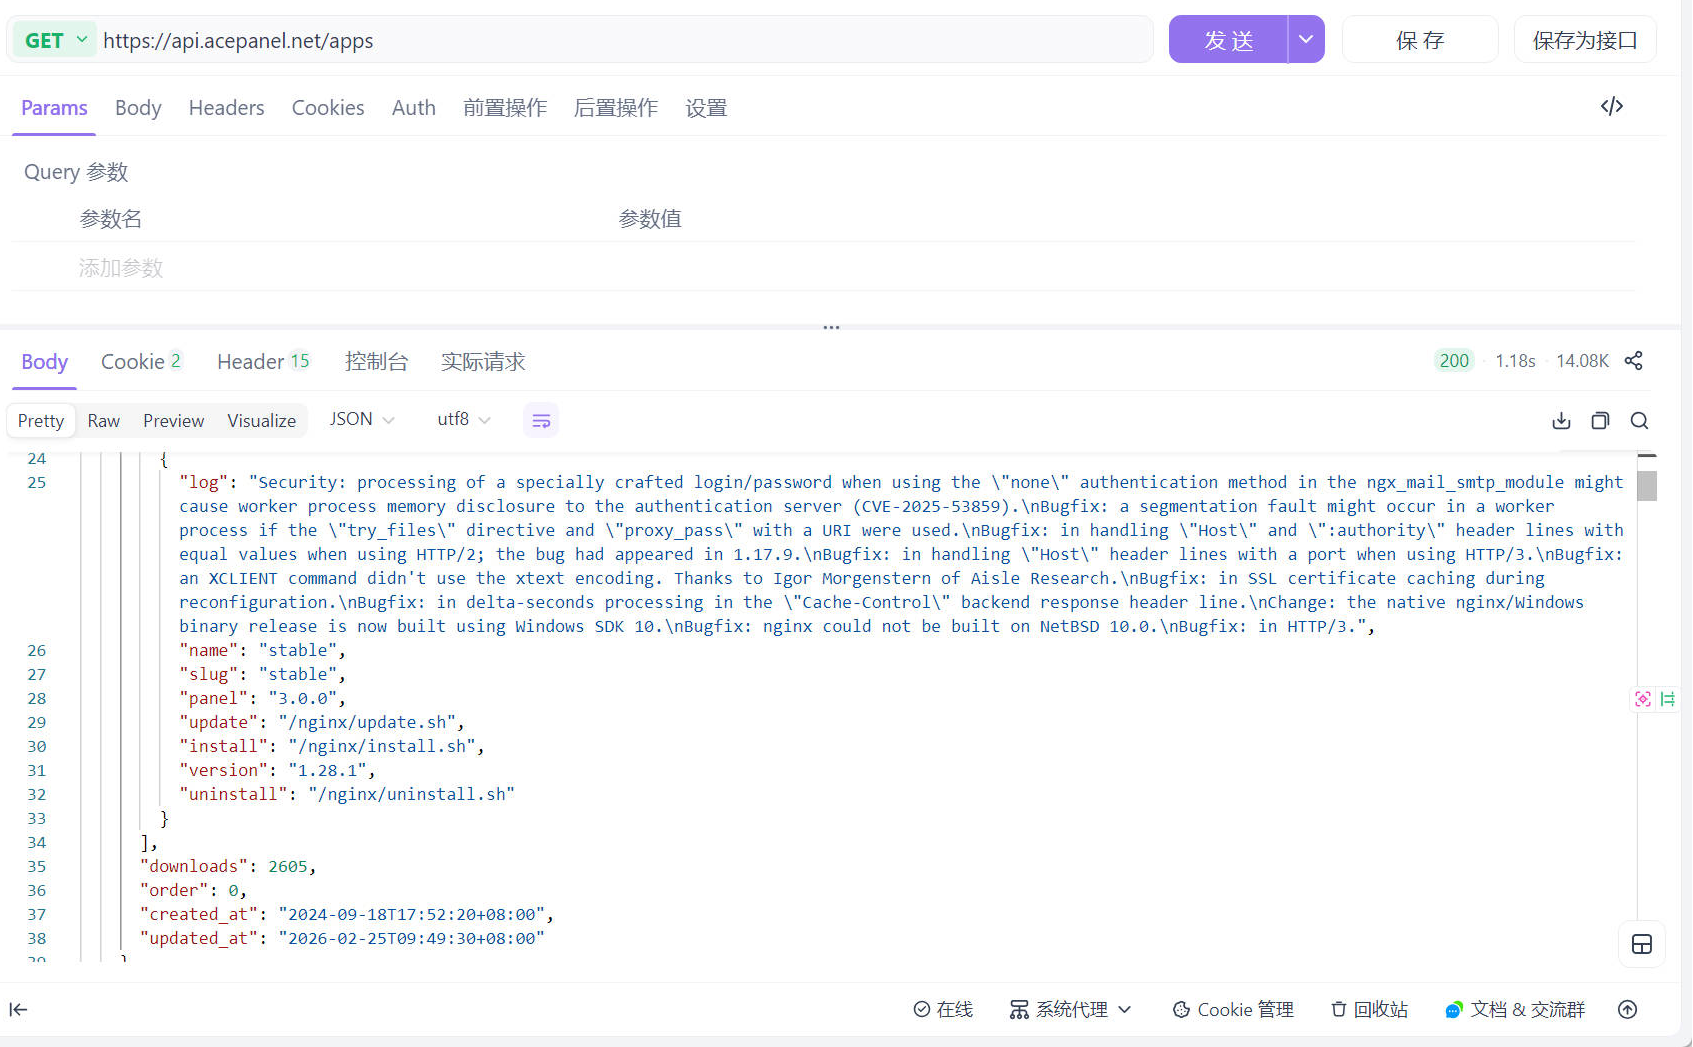The width and height of the screenshot is (1693, 1047).
Task: Search within the response body
Action: (1639, 421)
